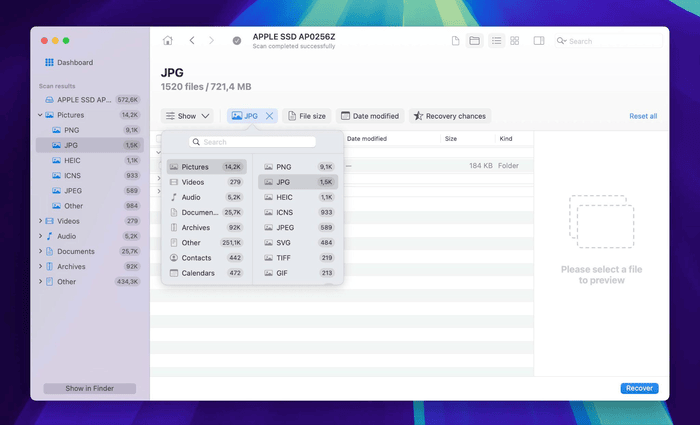
Task: Click in the top toolbar Search field
Action: [x=608, y=41]
